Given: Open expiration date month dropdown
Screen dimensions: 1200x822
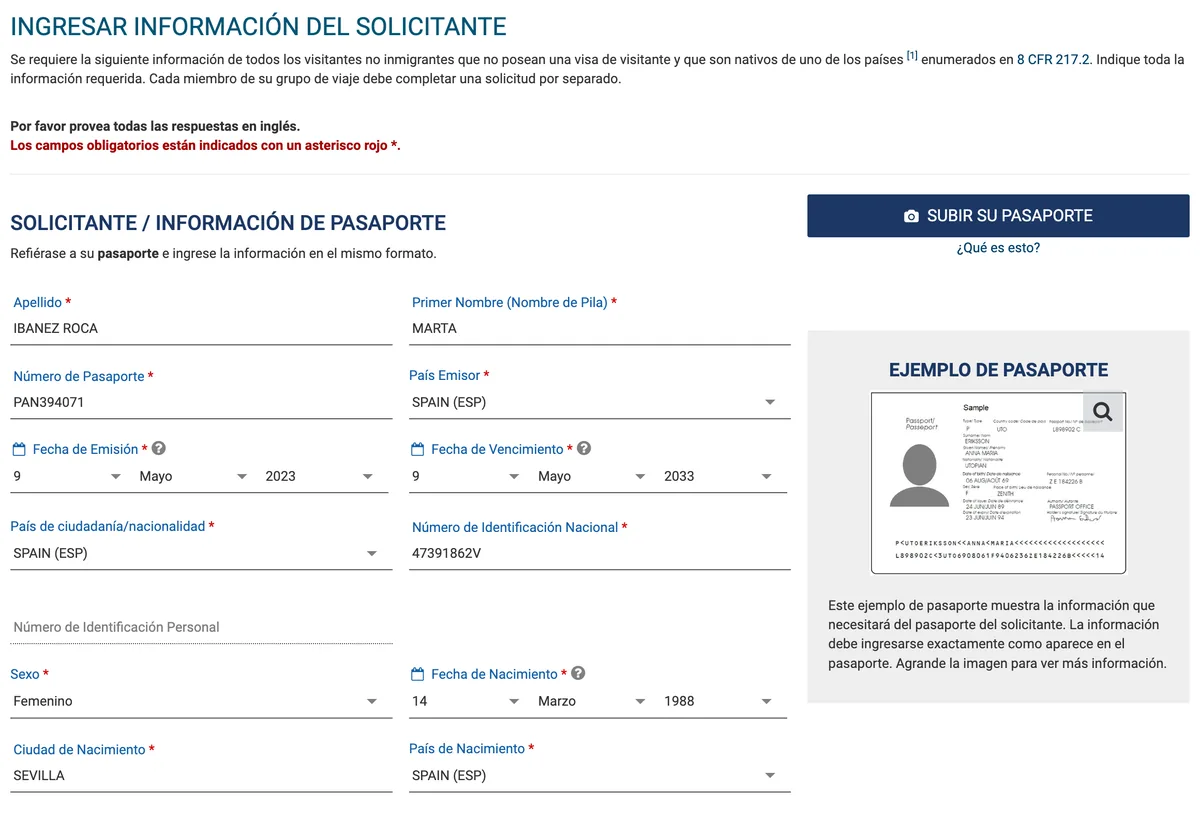Looking at the screenshot, I should 594,476.
